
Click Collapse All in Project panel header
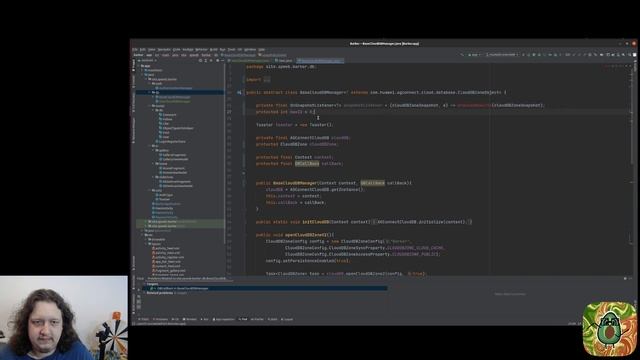211,60
